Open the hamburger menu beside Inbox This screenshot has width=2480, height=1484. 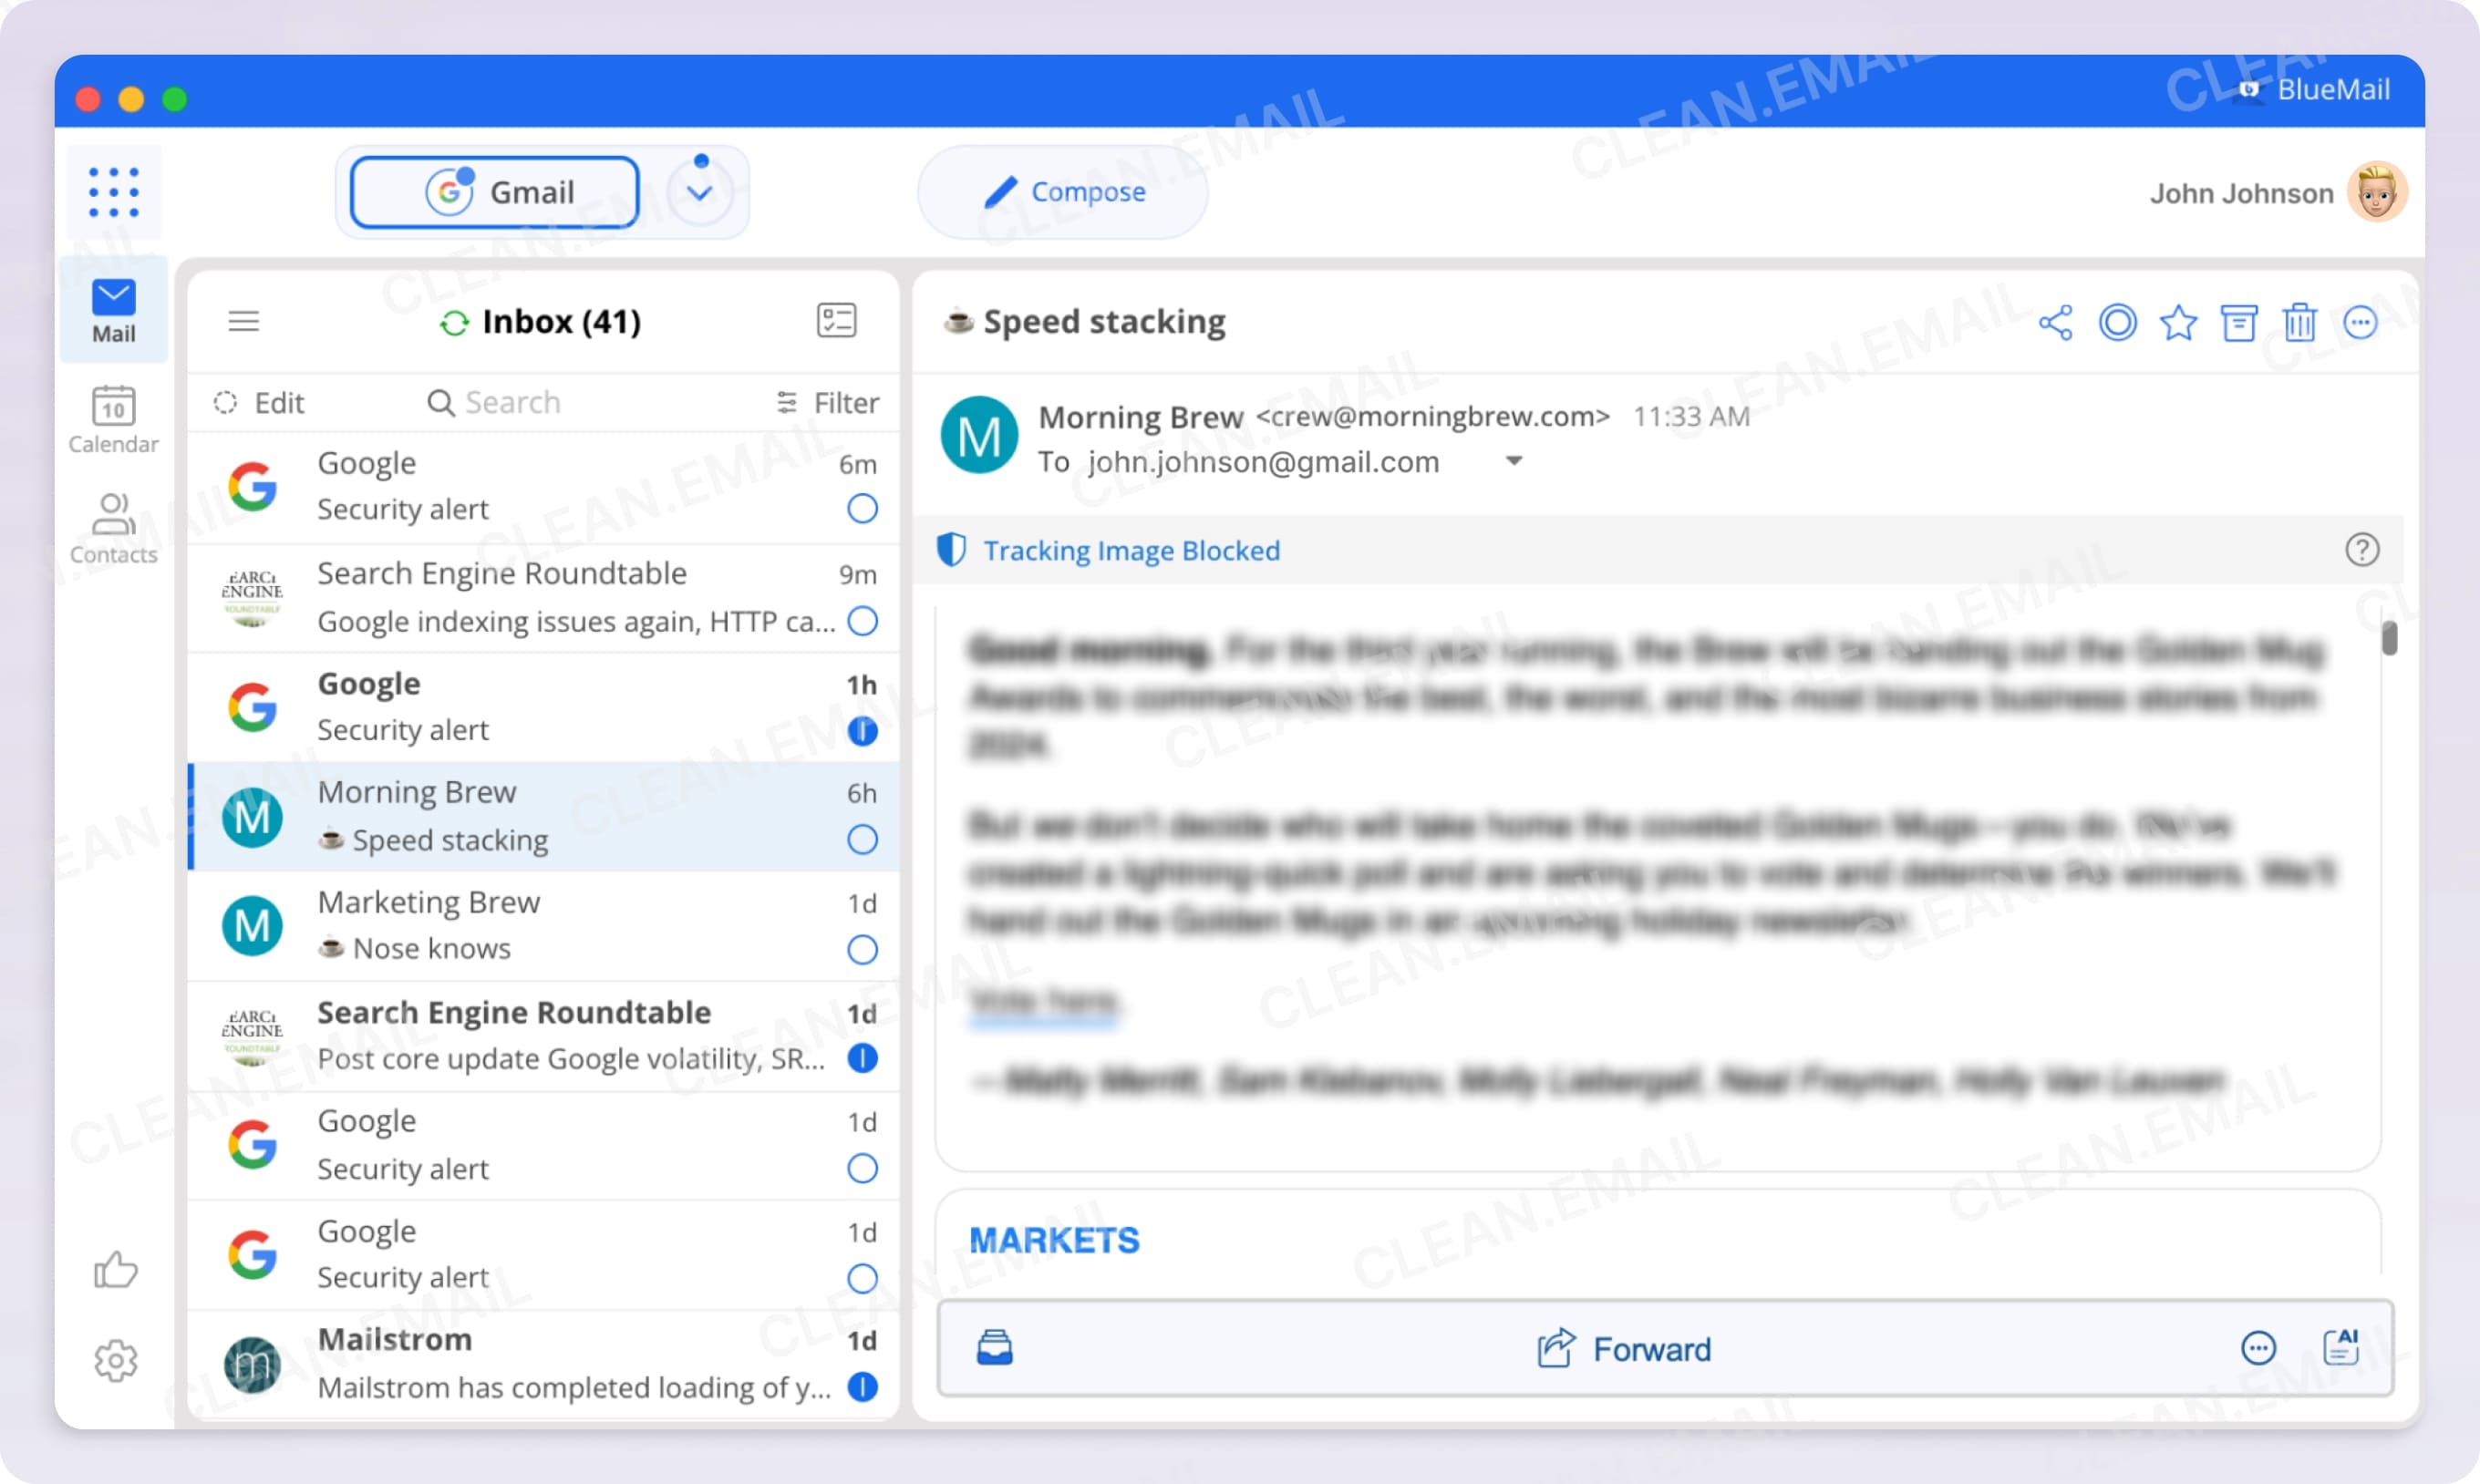point(244,321)
